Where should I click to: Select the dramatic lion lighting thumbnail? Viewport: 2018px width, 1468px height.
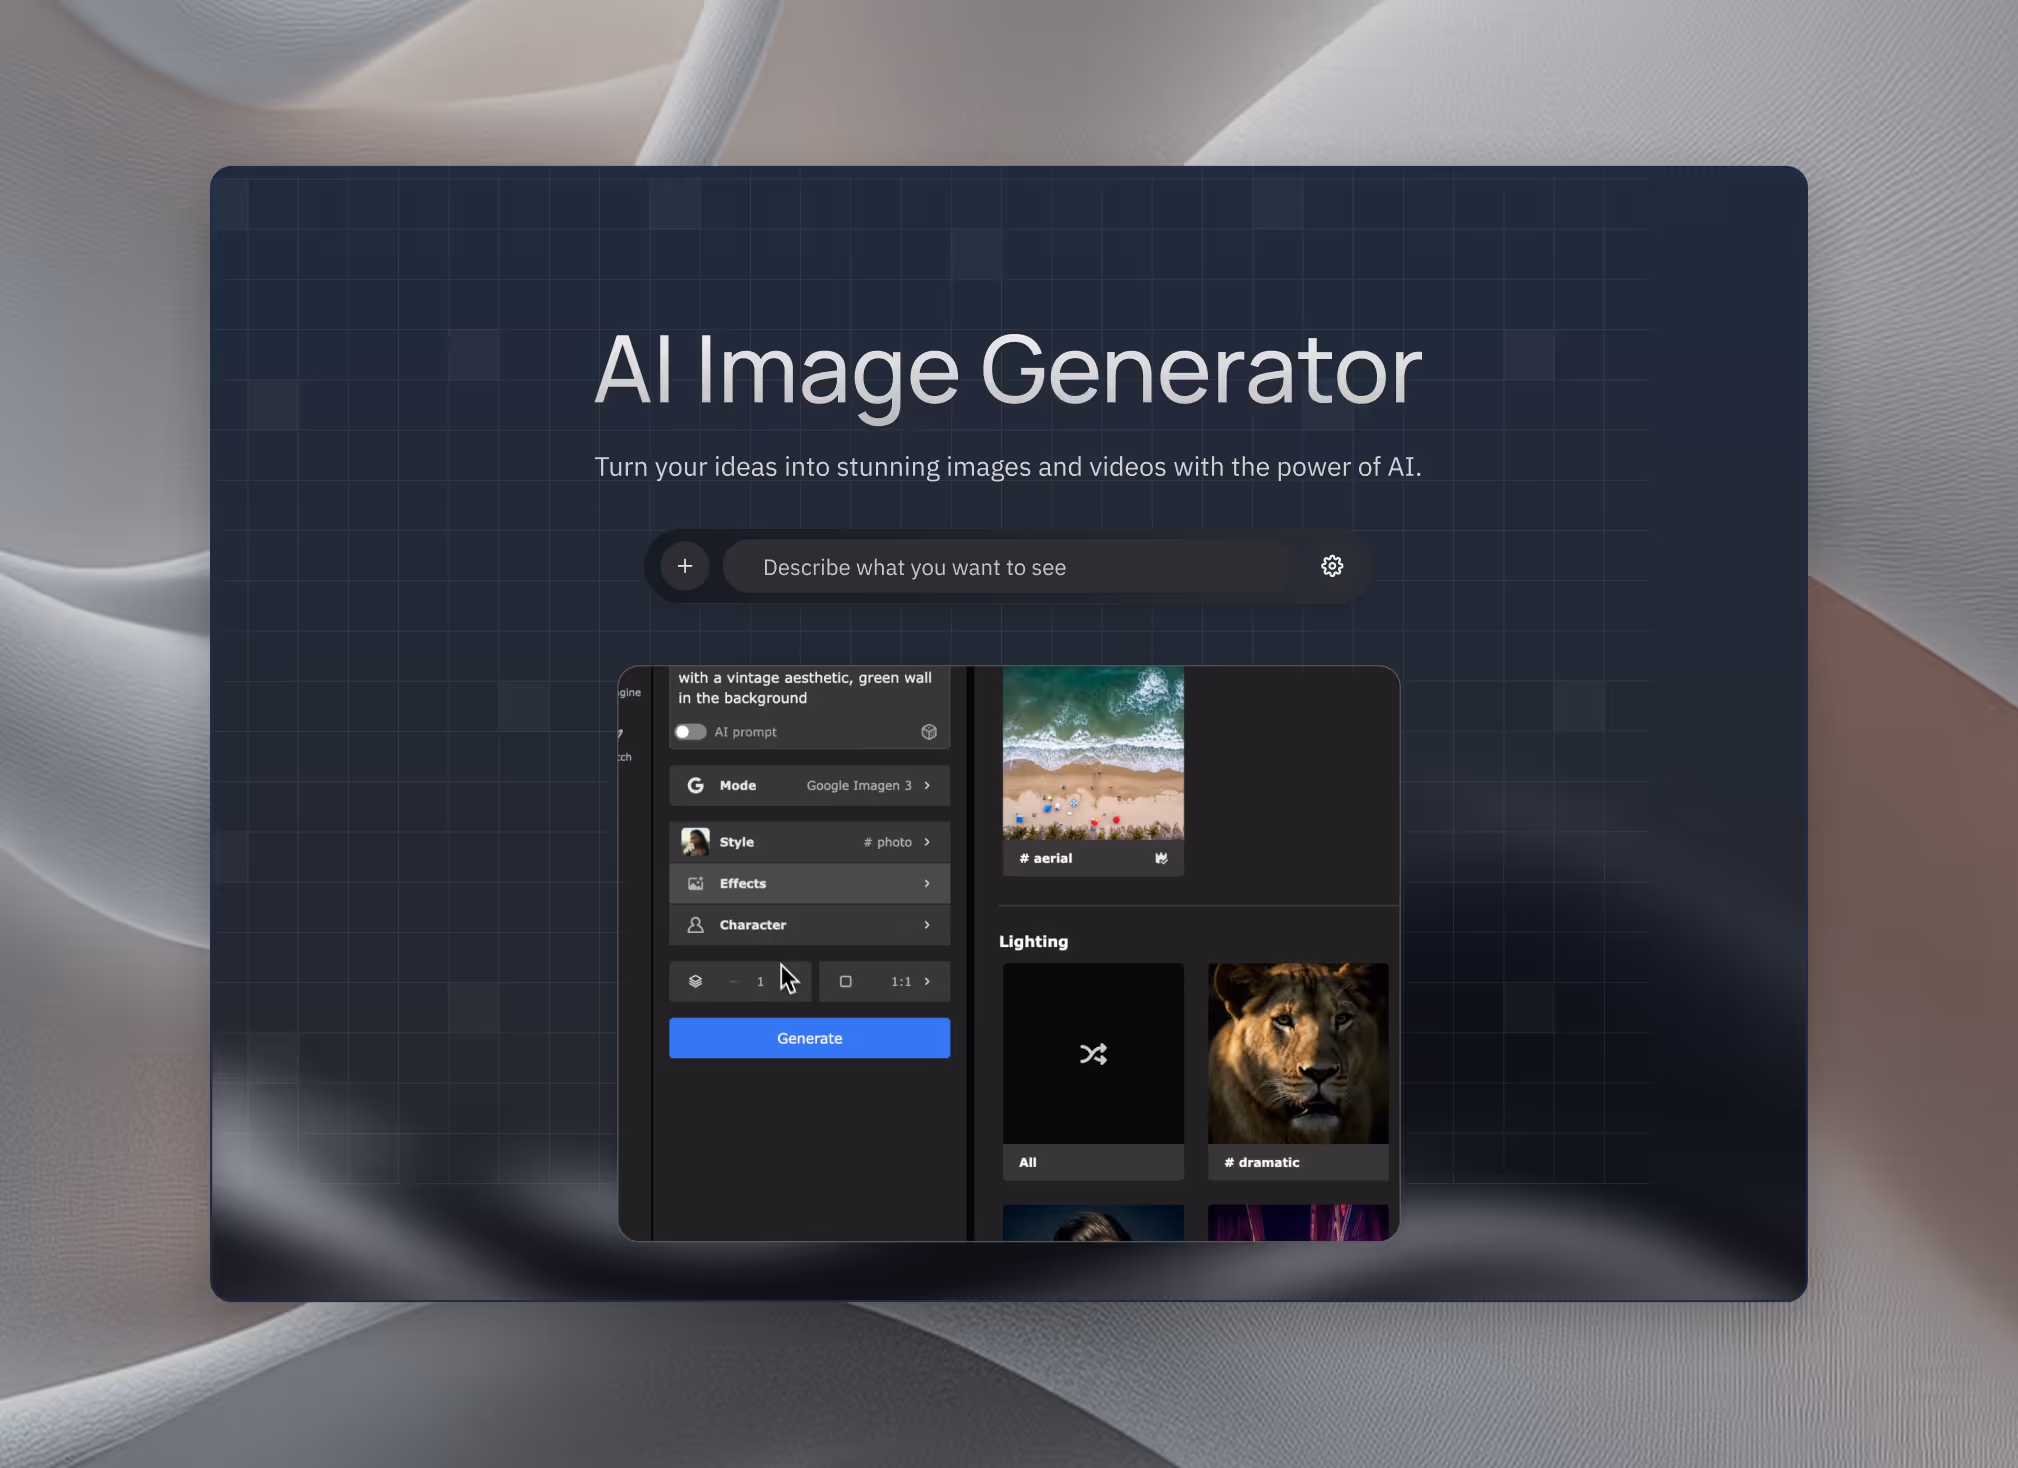[x=1298, y=1054]
